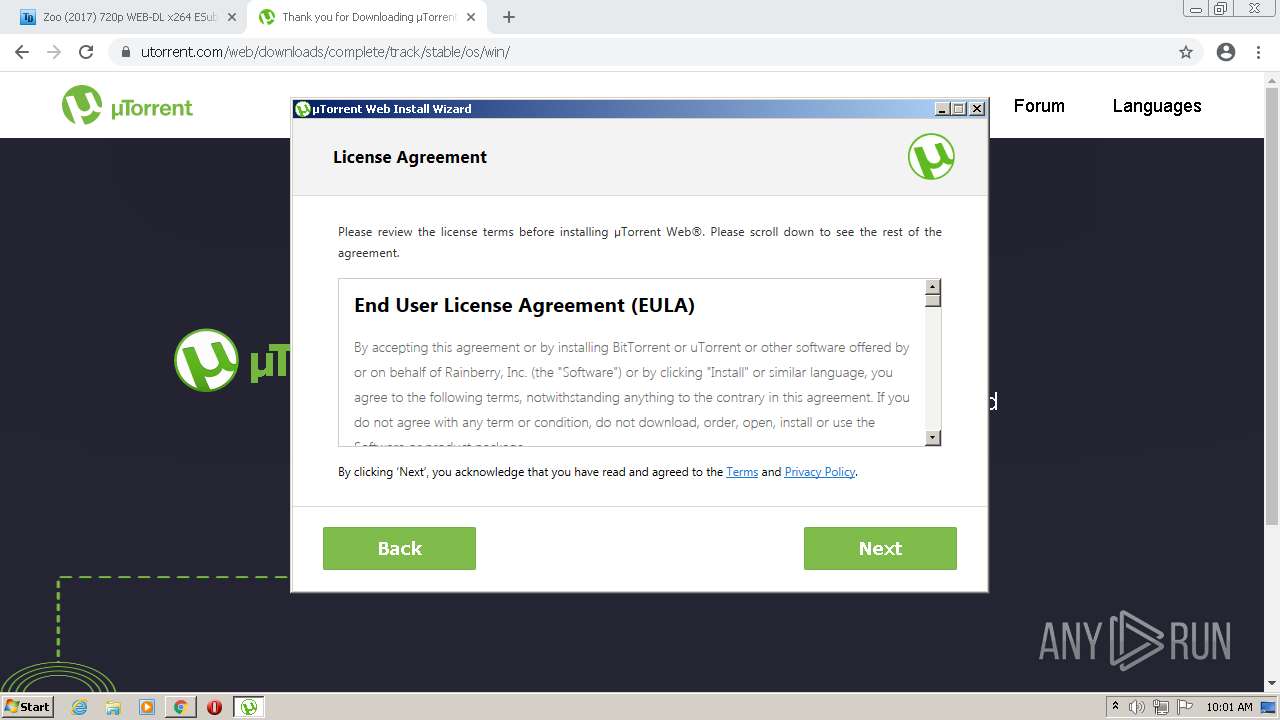This screenshot has height=720, width=1280.
Task: Click the Back button in install wizard
Action: pyautogui.click(x=399, y=548)
